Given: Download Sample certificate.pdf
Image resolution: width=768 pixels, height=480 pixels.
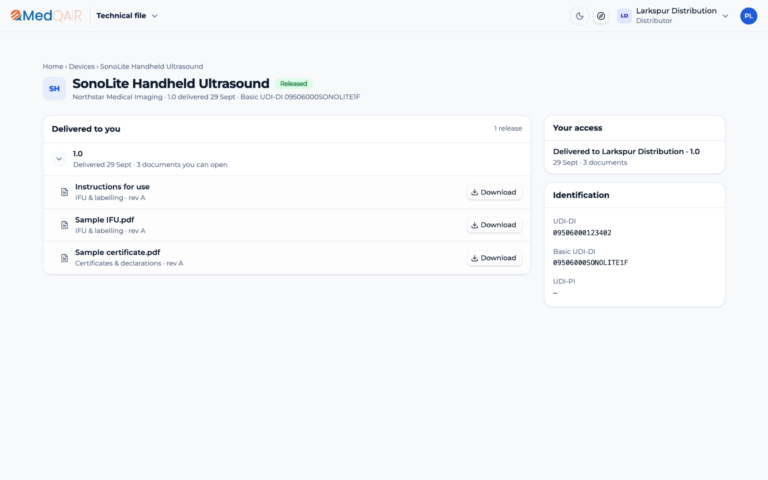Looking at the screenshot, I should tap(494, 258).
